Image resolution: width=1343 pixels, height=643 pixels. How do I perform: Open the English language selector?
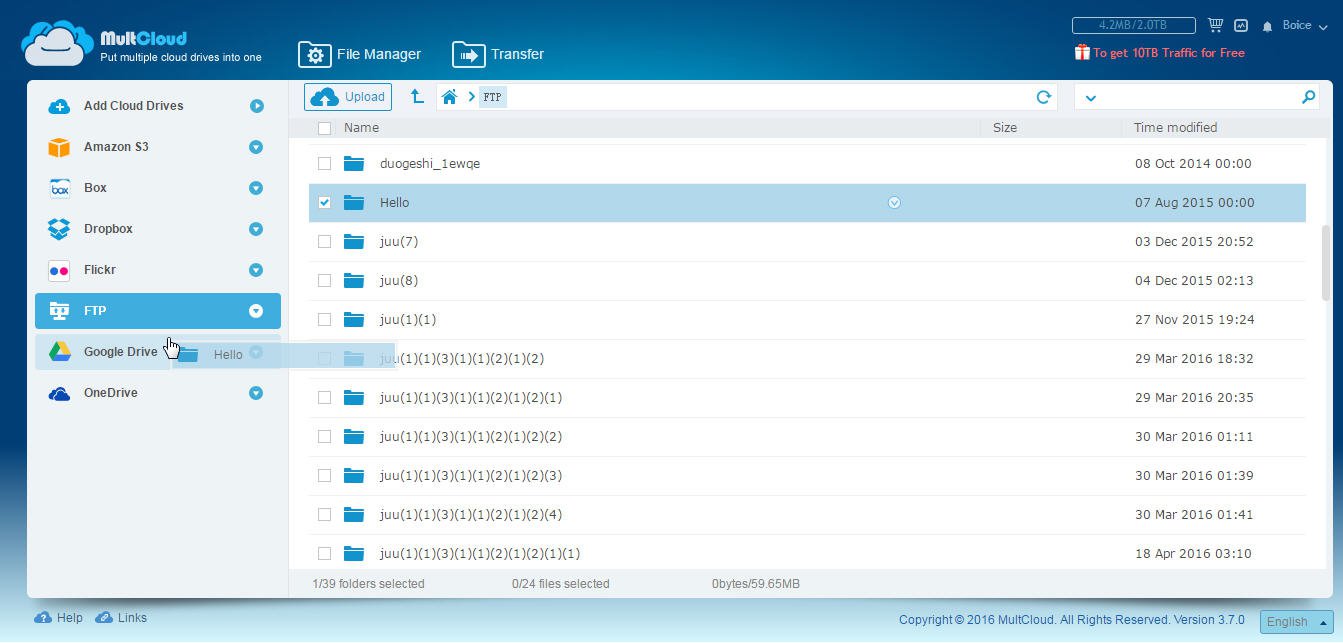[x=1296, y=621]
